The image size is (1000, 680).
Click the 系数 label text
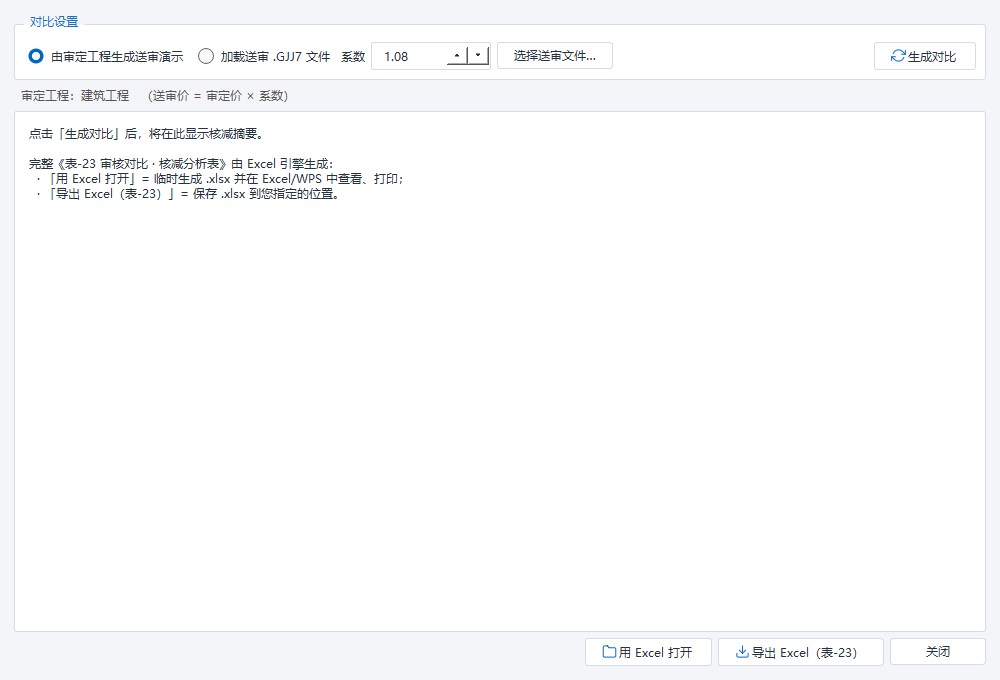coord(353,57)
